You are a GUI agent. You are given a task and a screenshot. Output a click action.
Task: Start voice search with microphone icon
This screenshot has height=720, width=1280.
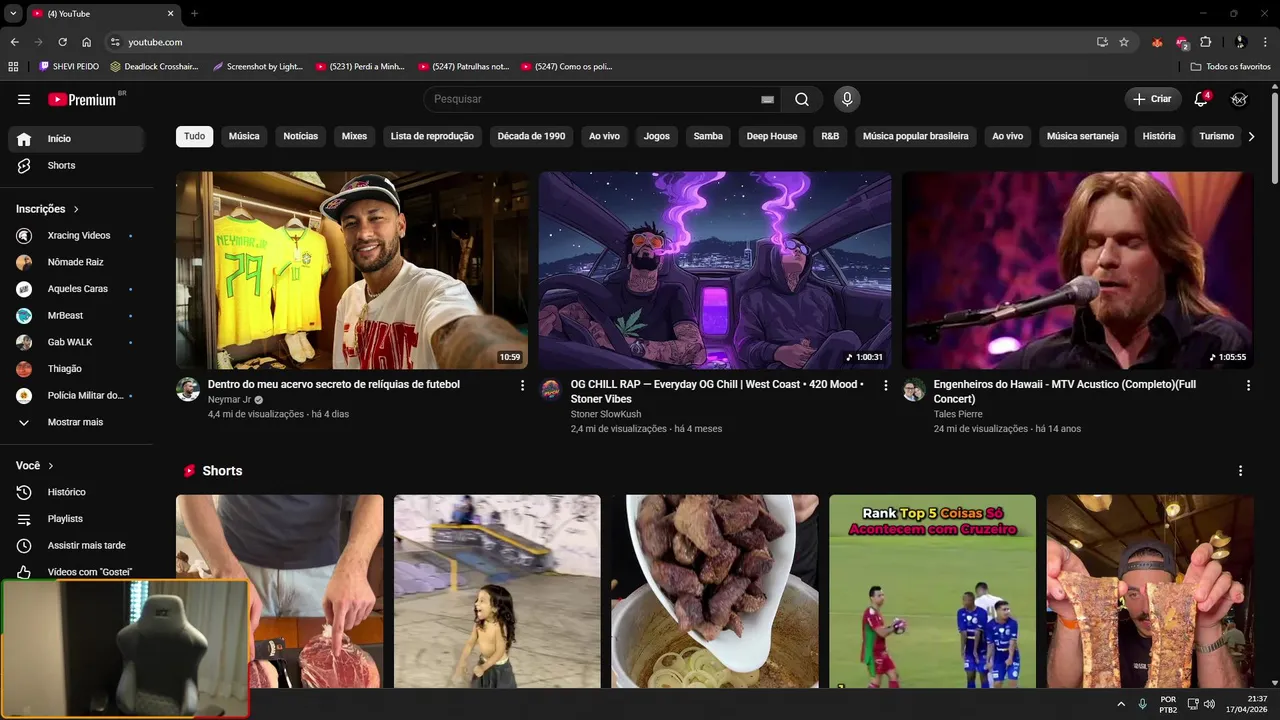click(x=847, y=99)
